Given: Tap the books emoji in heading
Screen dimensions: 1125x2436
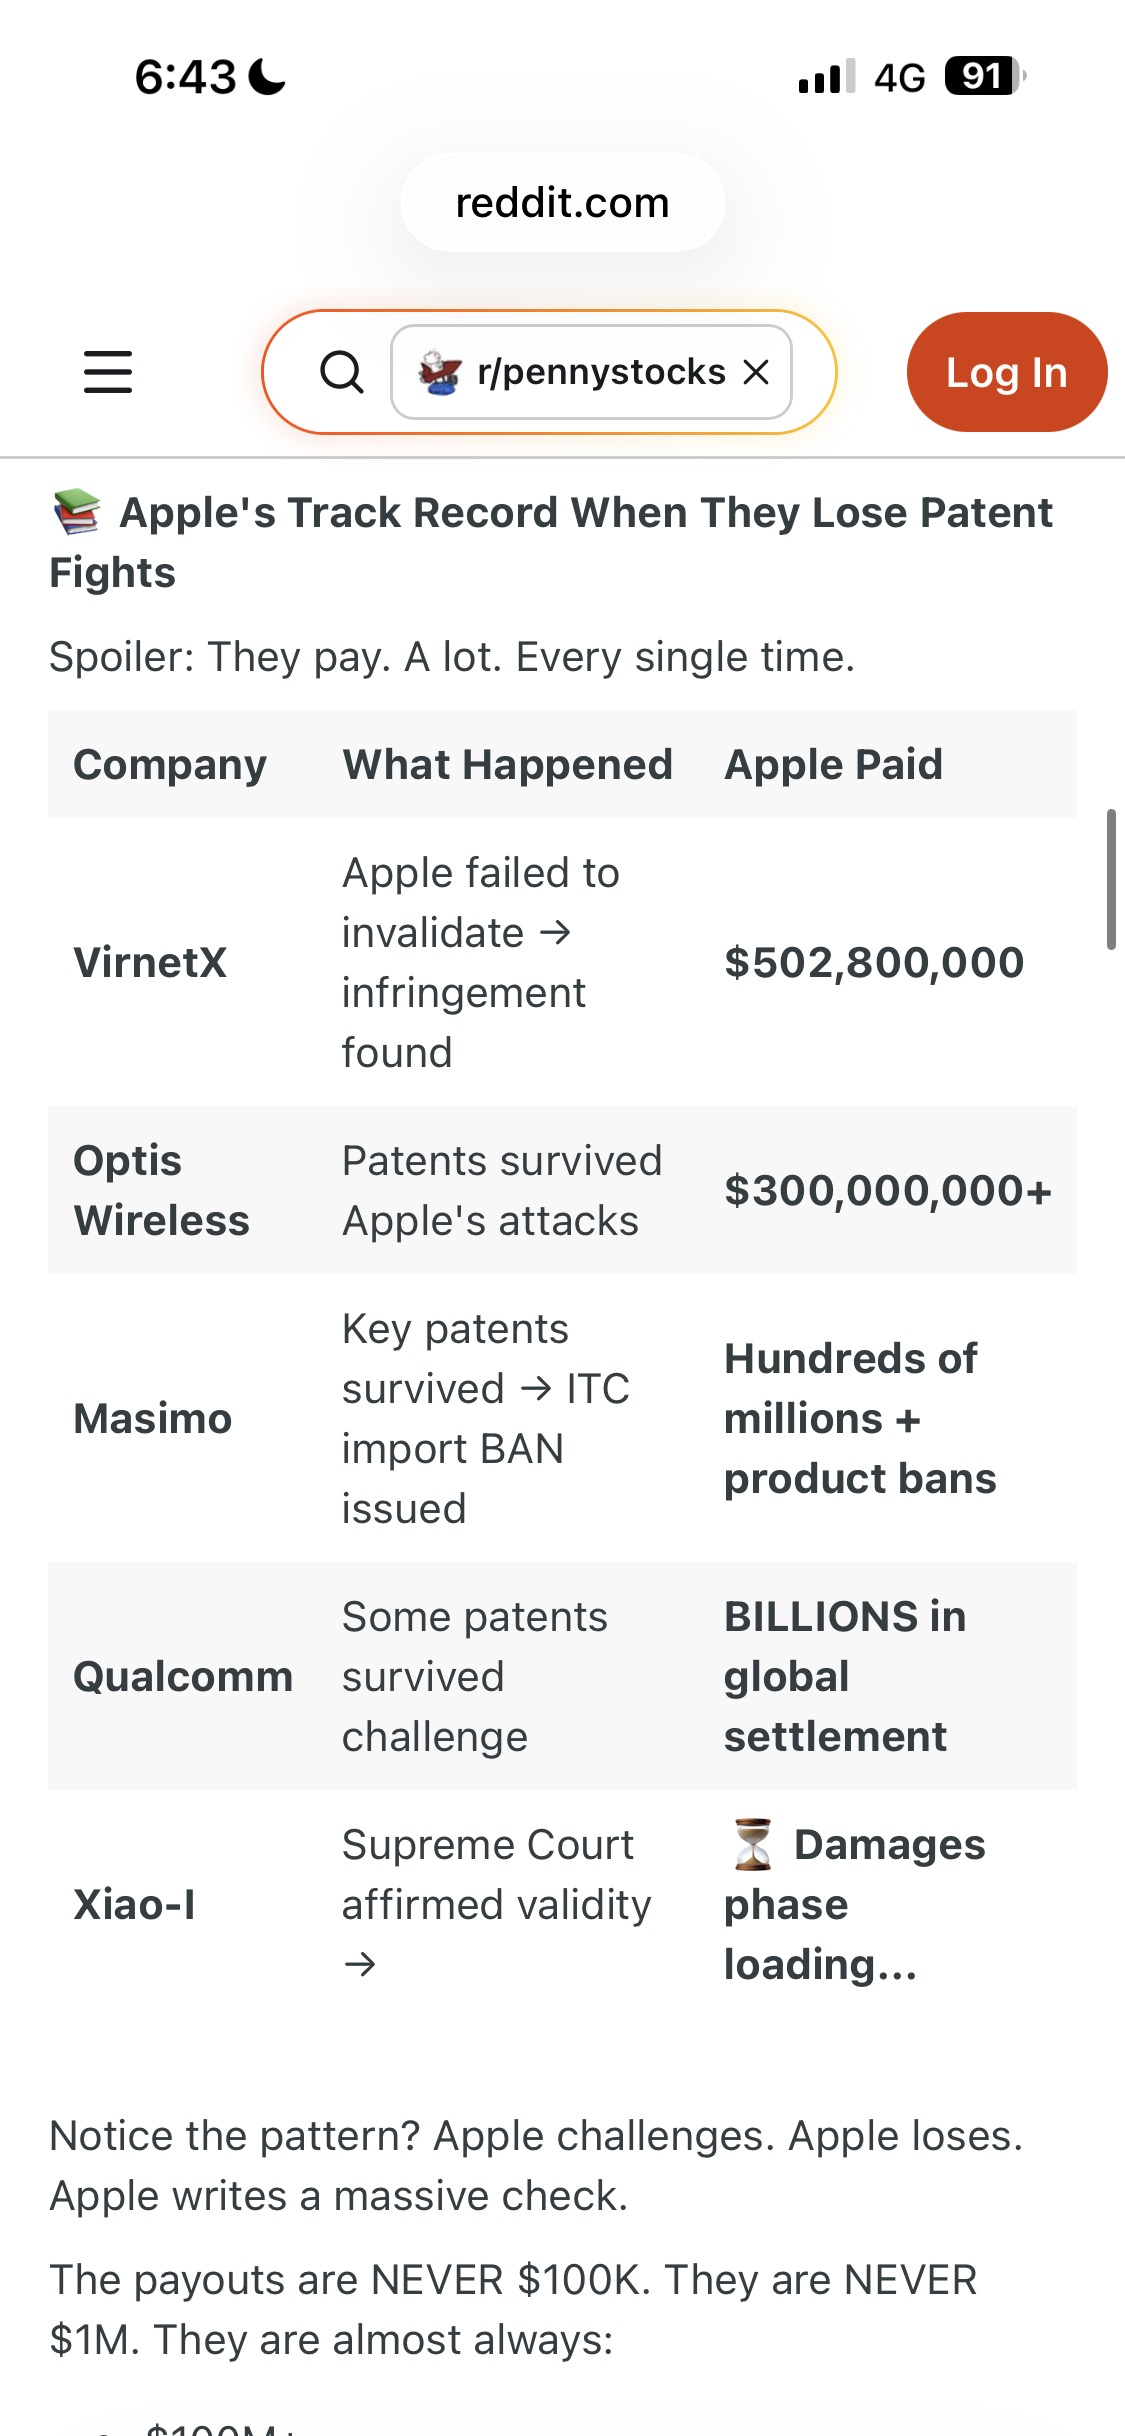Looking at the screenshot, I should [x=77, y=512].
